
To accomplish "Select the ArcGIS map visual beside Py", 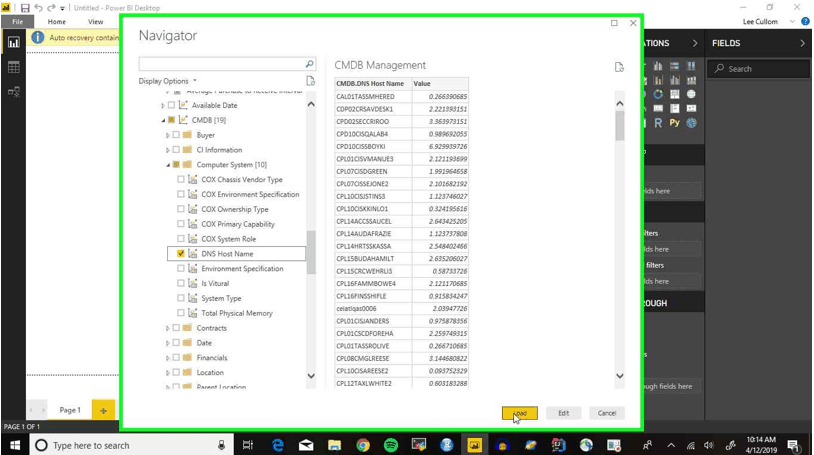I will click(x=691, y=123).
